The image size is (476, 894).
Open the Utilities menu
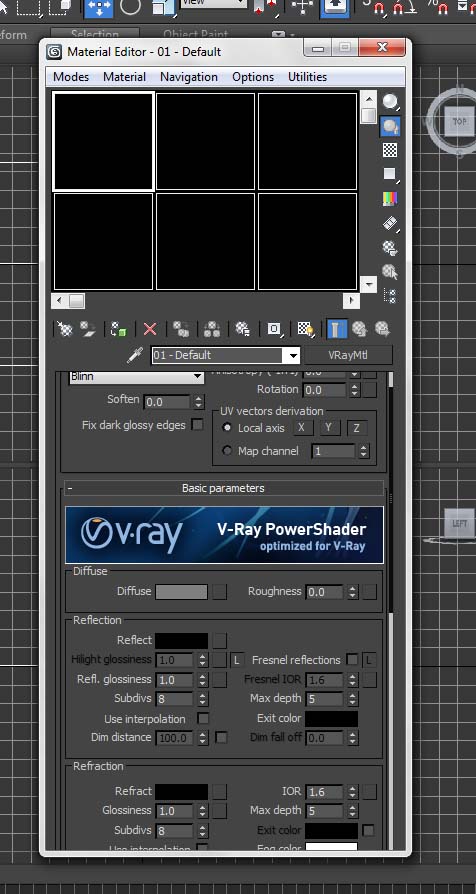click(x=307, y=77)
